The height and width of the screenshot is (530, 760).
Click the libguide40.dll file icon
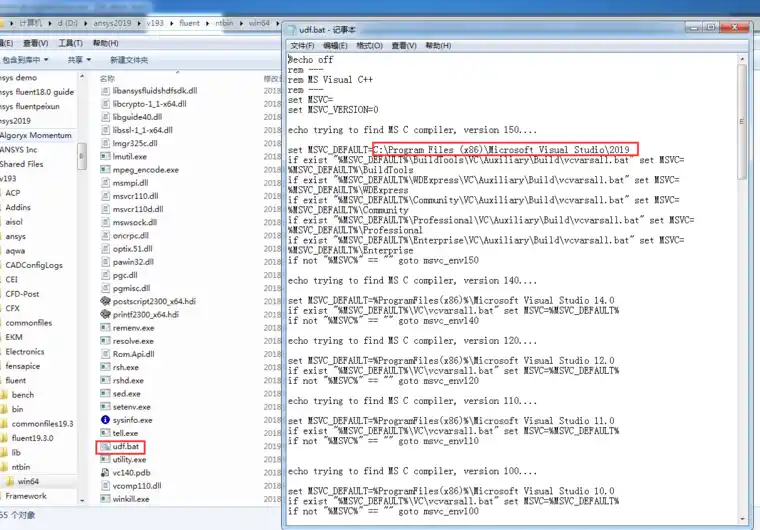click(x=105, y=117)
